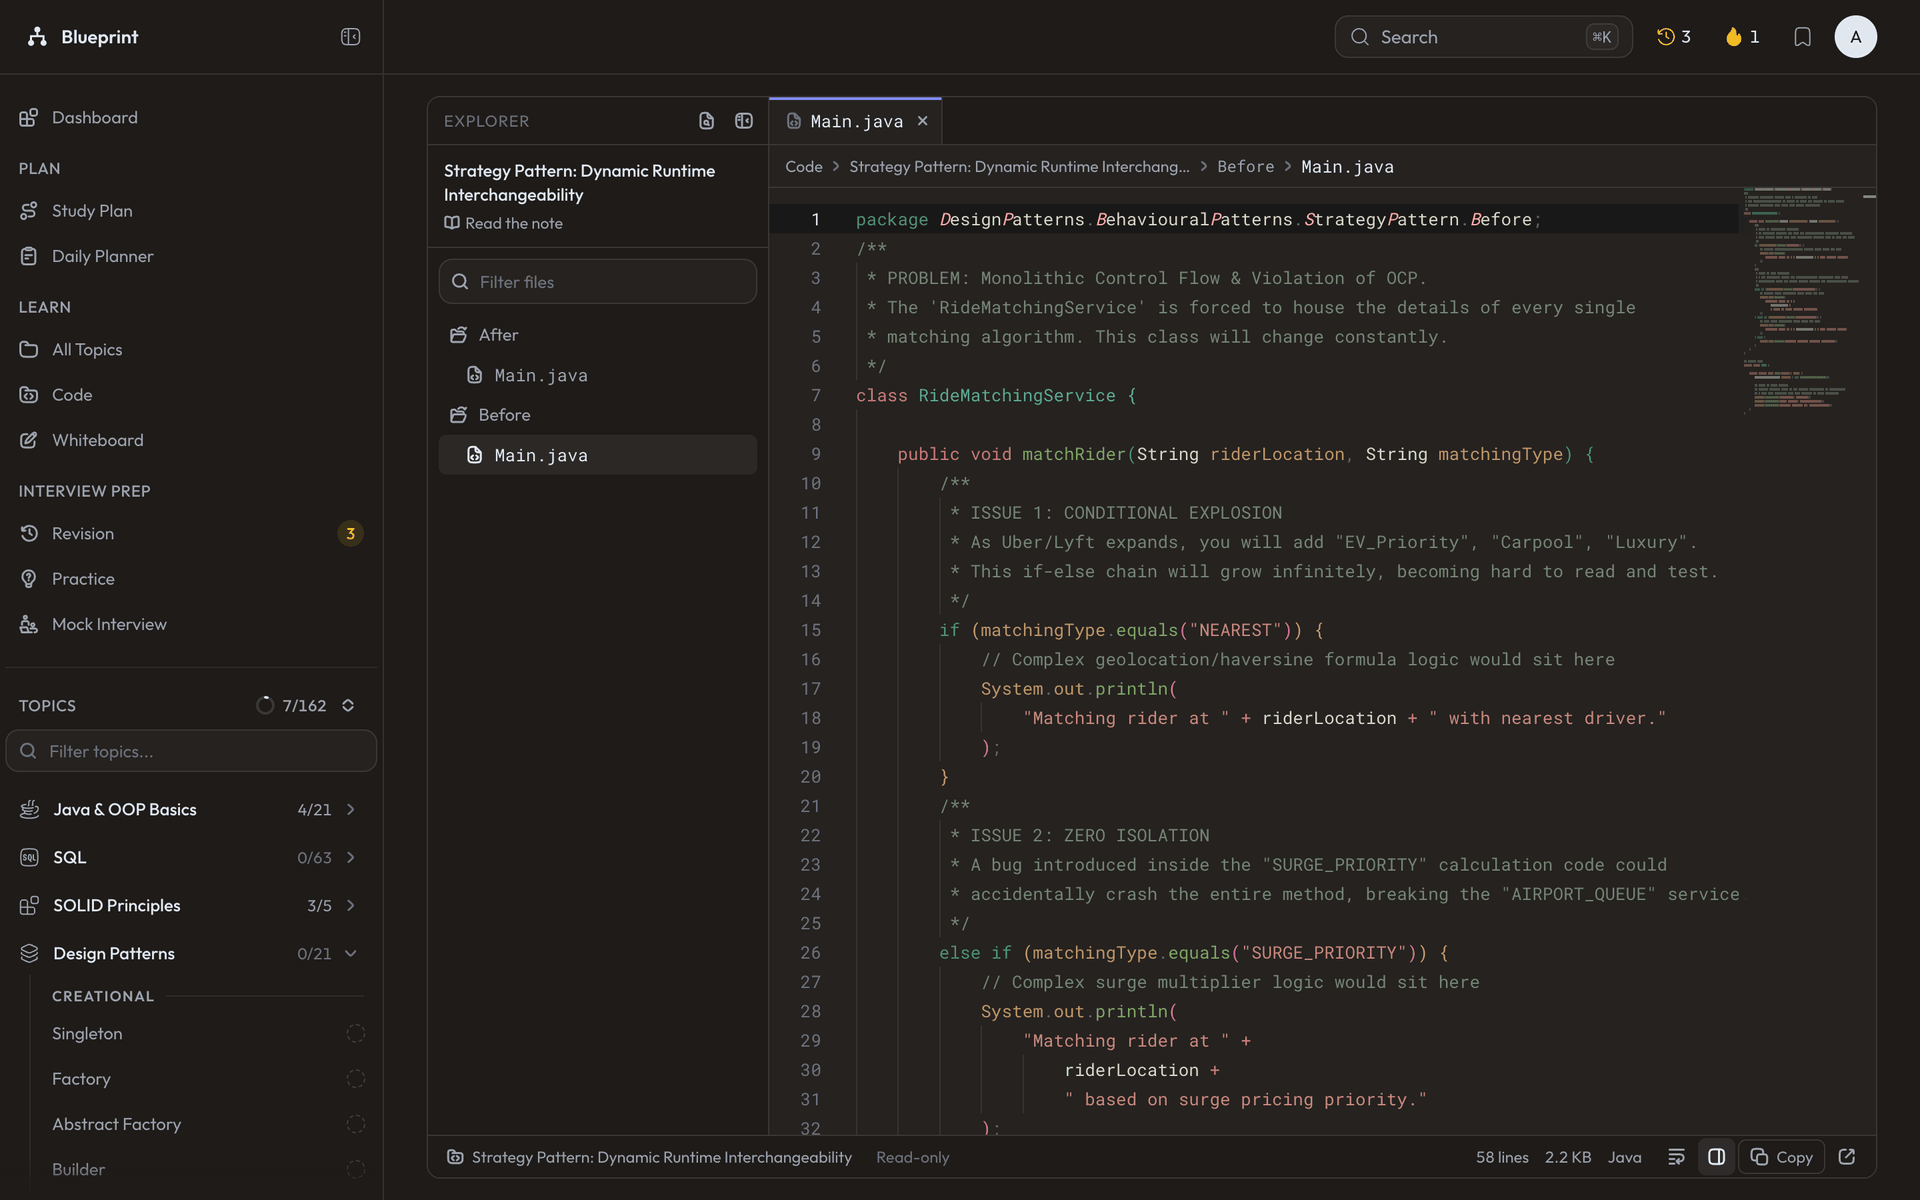Image resolution: width=1920 pixels, height=1200 pixels.
Task: Toggle word wrap icon in status bar
Action: [1677, 1157]
